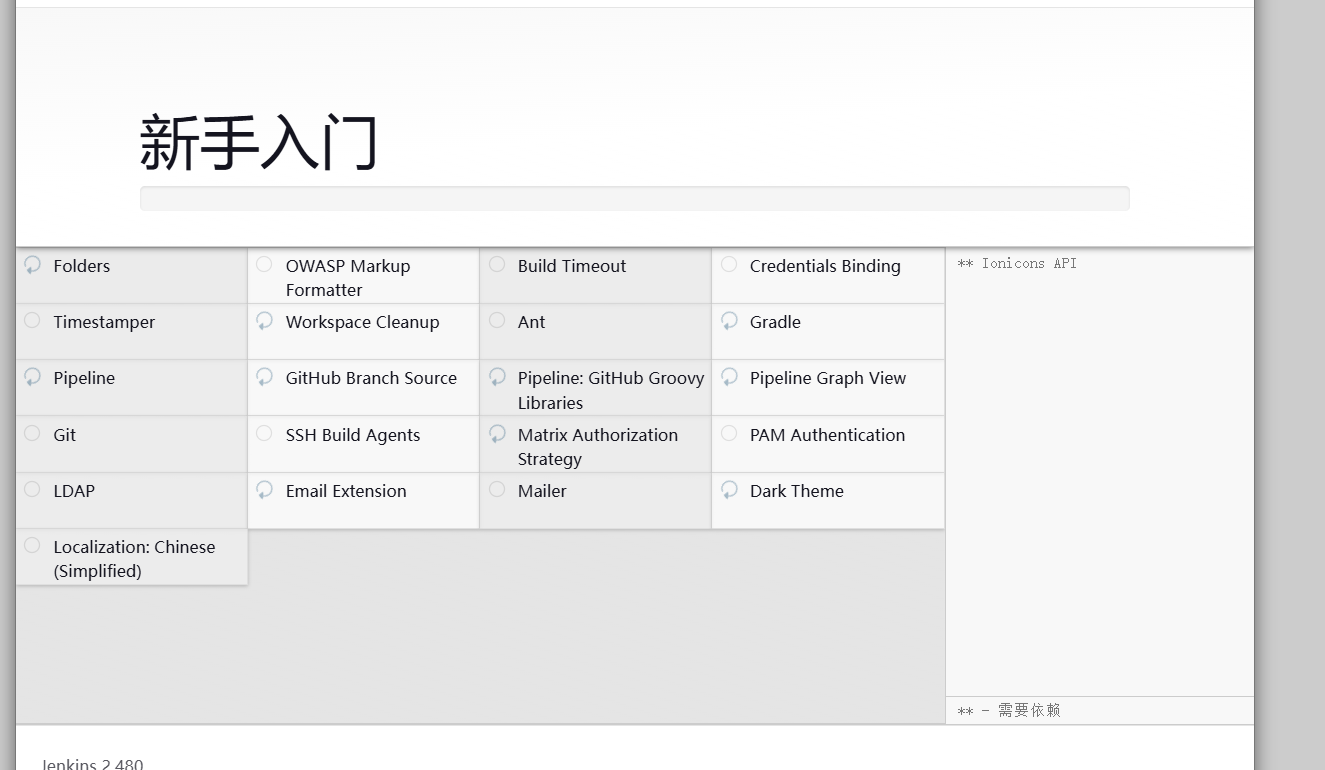
Task: Click the spinner icon beside Gradle
Action: [730, 321]
